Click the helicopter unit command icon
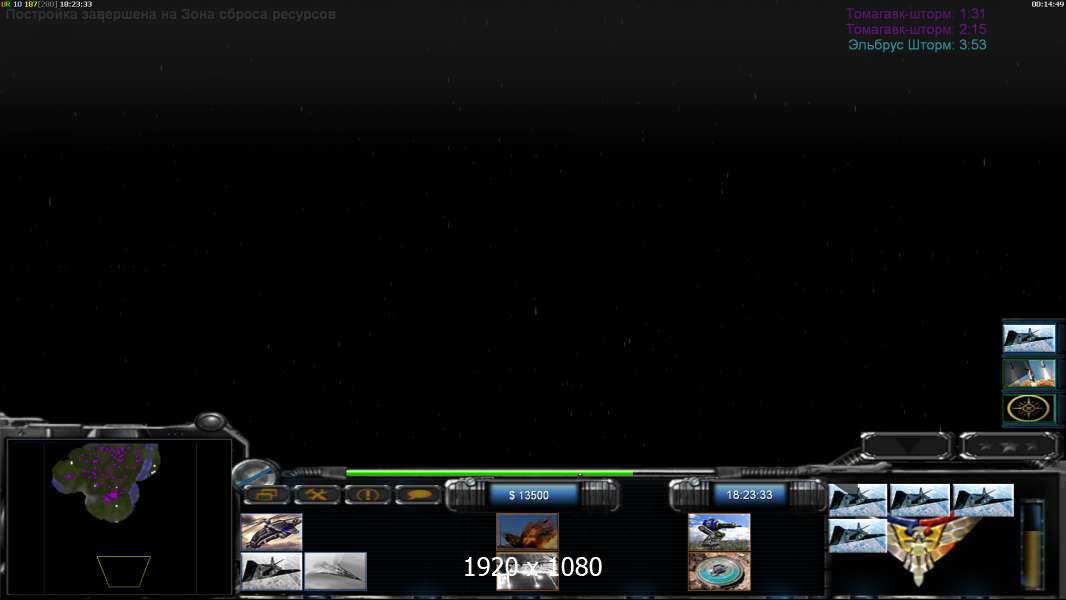This screenshot has width=1066, height=600. point(271,531)
